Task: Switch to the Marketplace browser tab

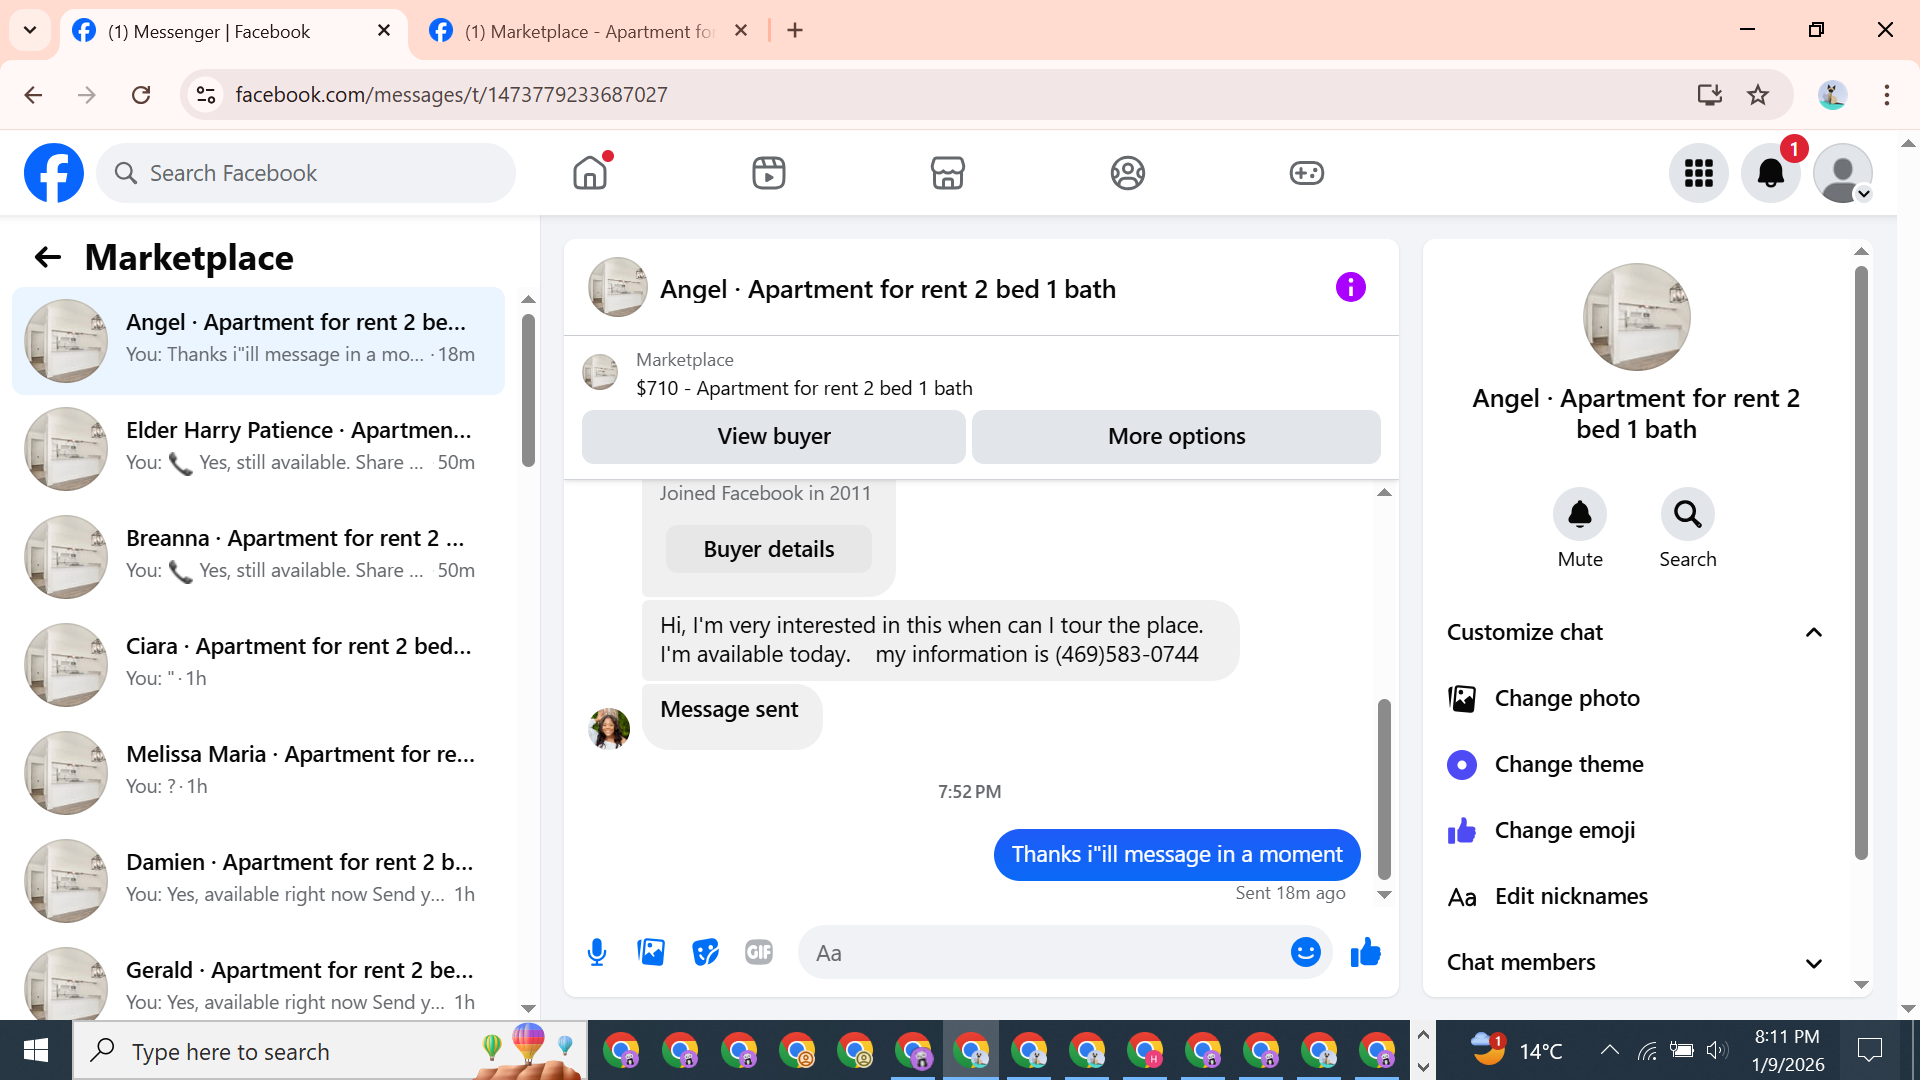Action: point(590,31)
